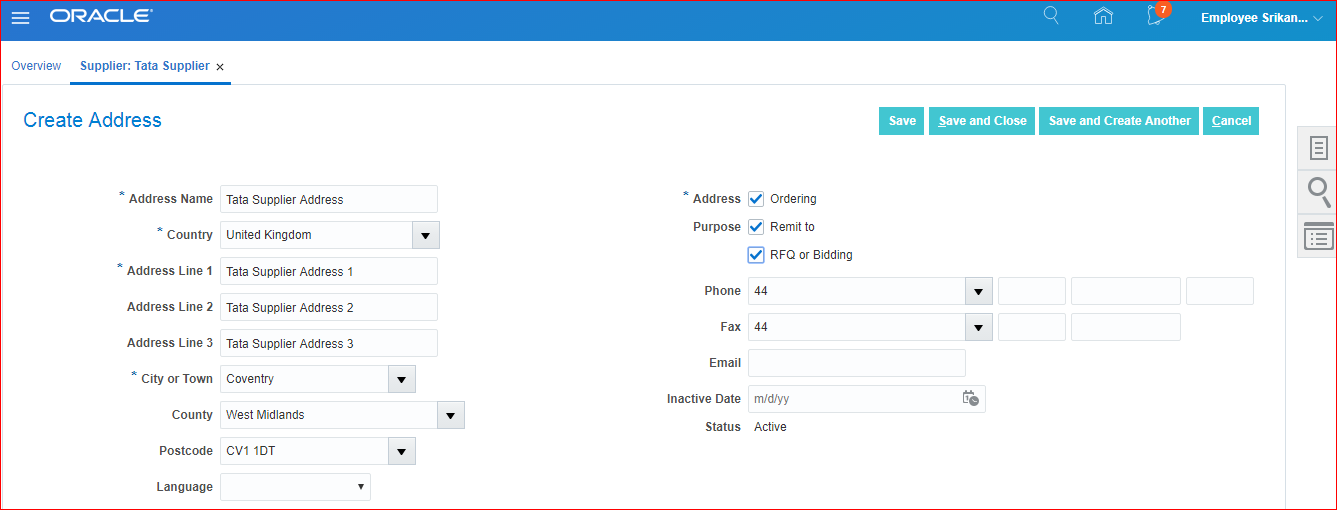Click the Cancel button
The image size is (1337, 510).
(x=1231, y=121)
